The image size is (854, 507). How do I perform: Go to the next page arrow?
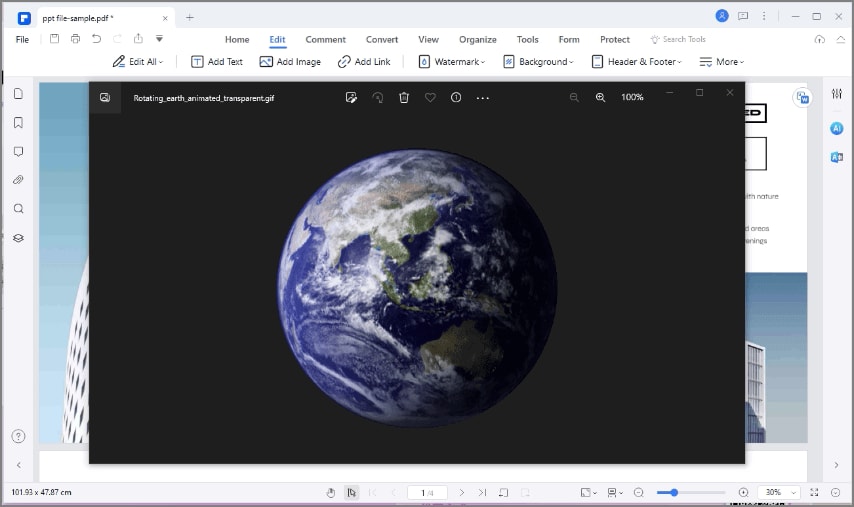[x=462, y=492]
